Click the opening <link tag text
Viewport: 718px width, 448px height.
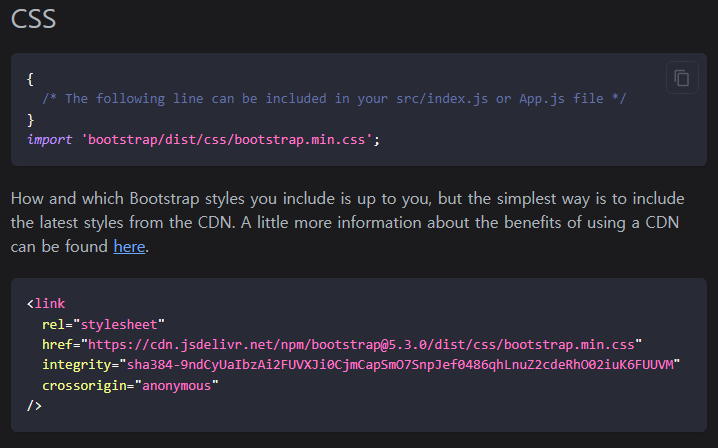46,304
